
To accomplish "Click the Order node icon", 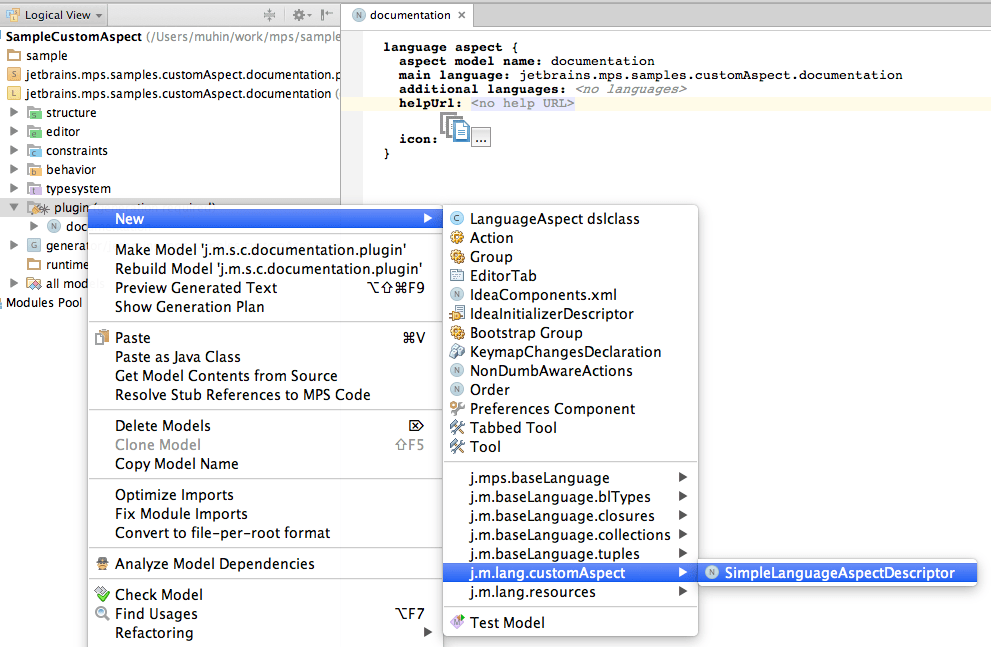I will point(457,389).
